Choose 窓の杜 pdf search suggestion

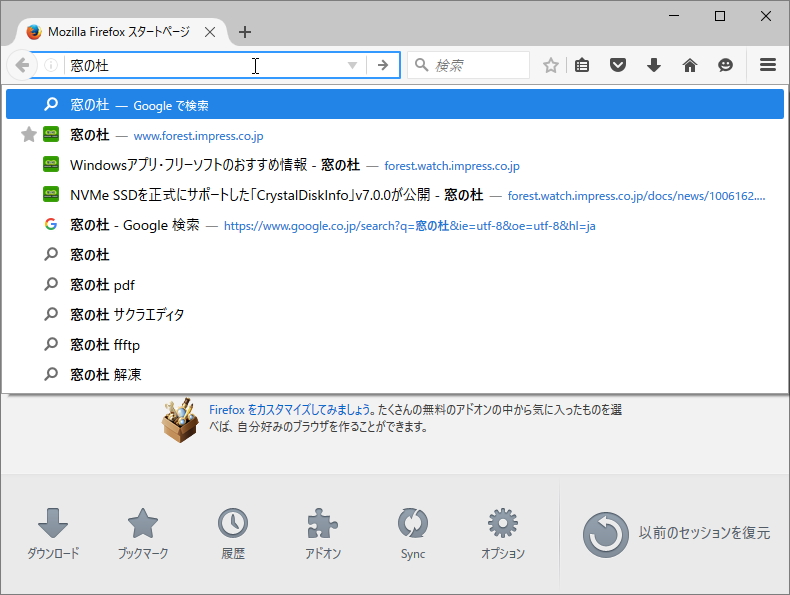tap(395, 285)
